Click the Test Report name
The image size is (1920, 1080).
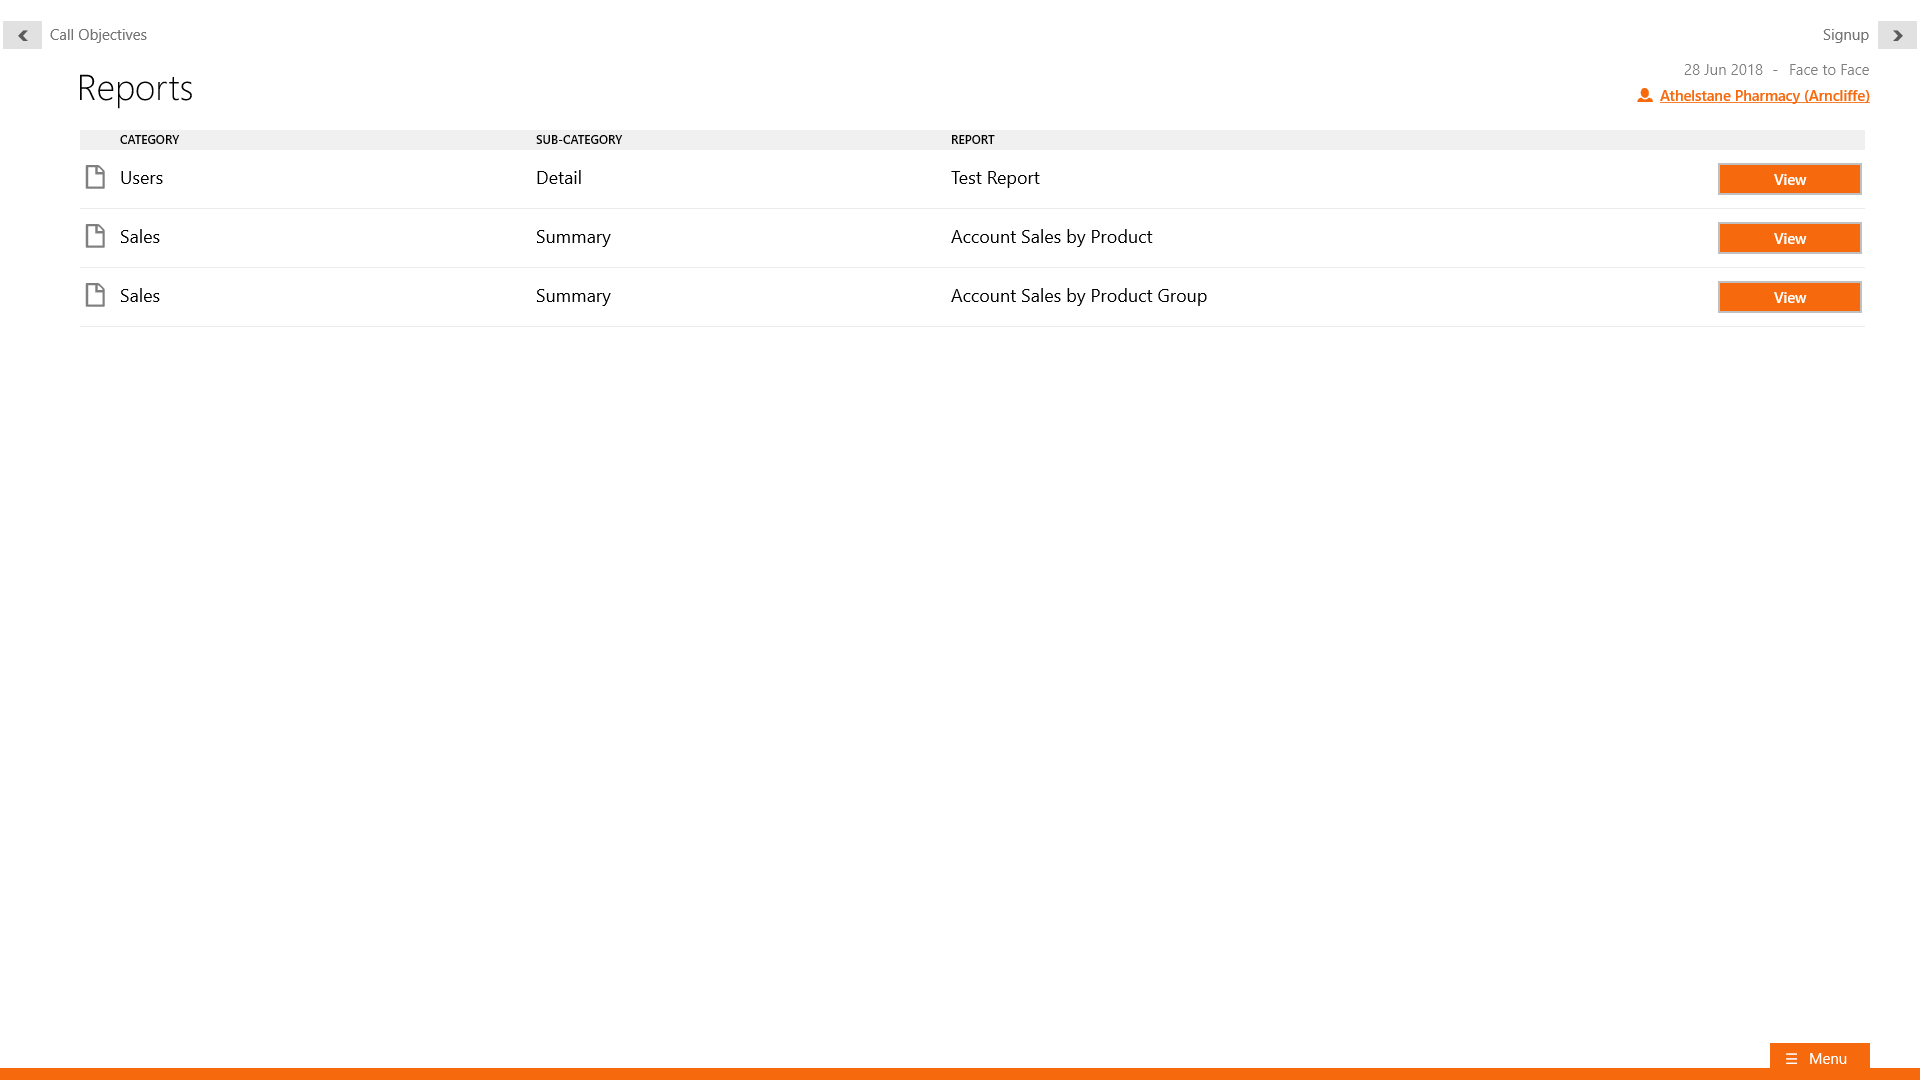(994, 178)
